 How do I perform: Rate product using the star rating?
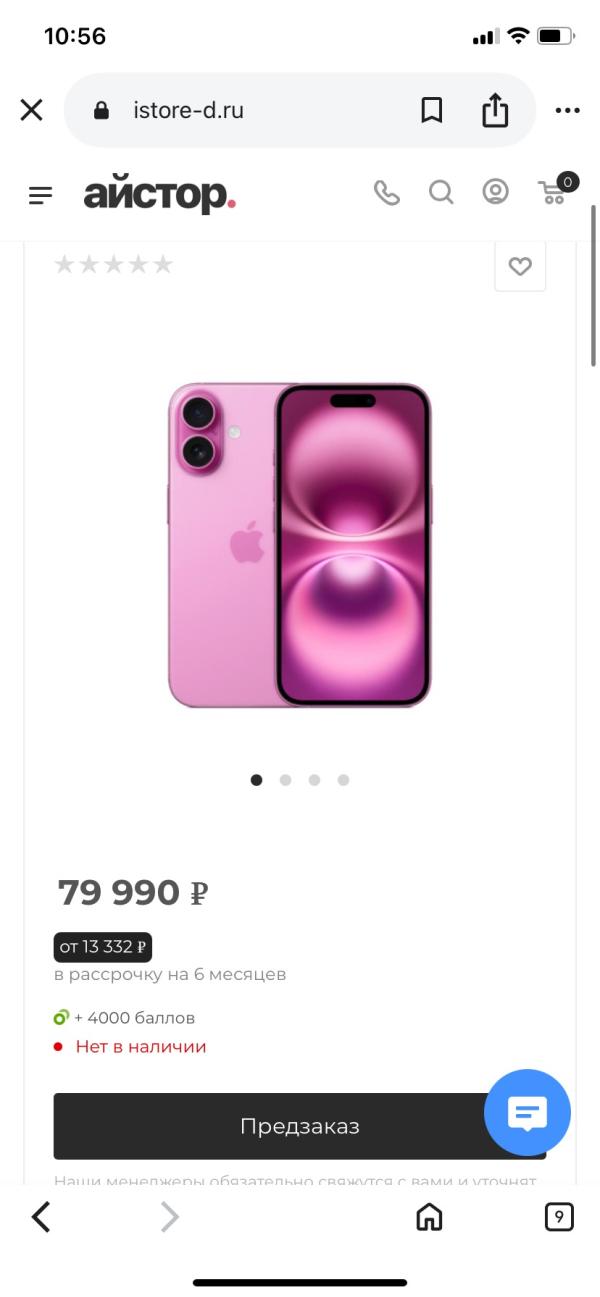click(x=113, y=264)
